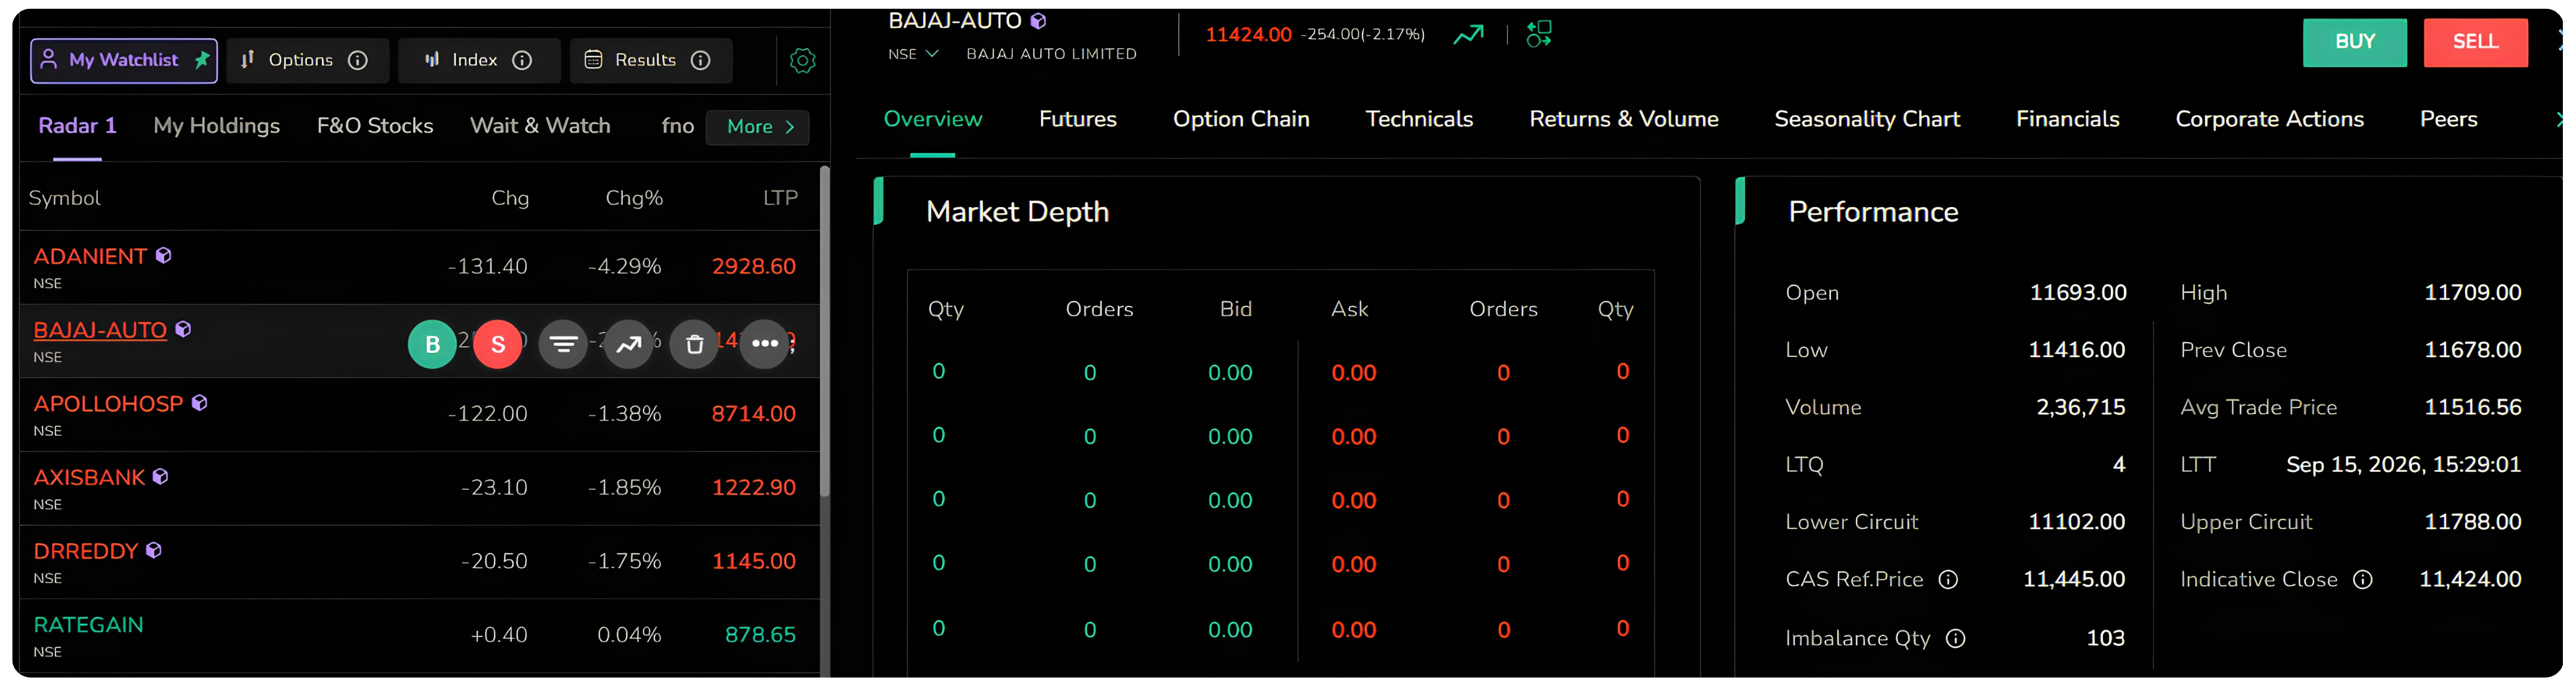Sort watchlist by Chg column header
This screenshot has width=2576, height=692.
pyautogui.click(x=510, y=198)
